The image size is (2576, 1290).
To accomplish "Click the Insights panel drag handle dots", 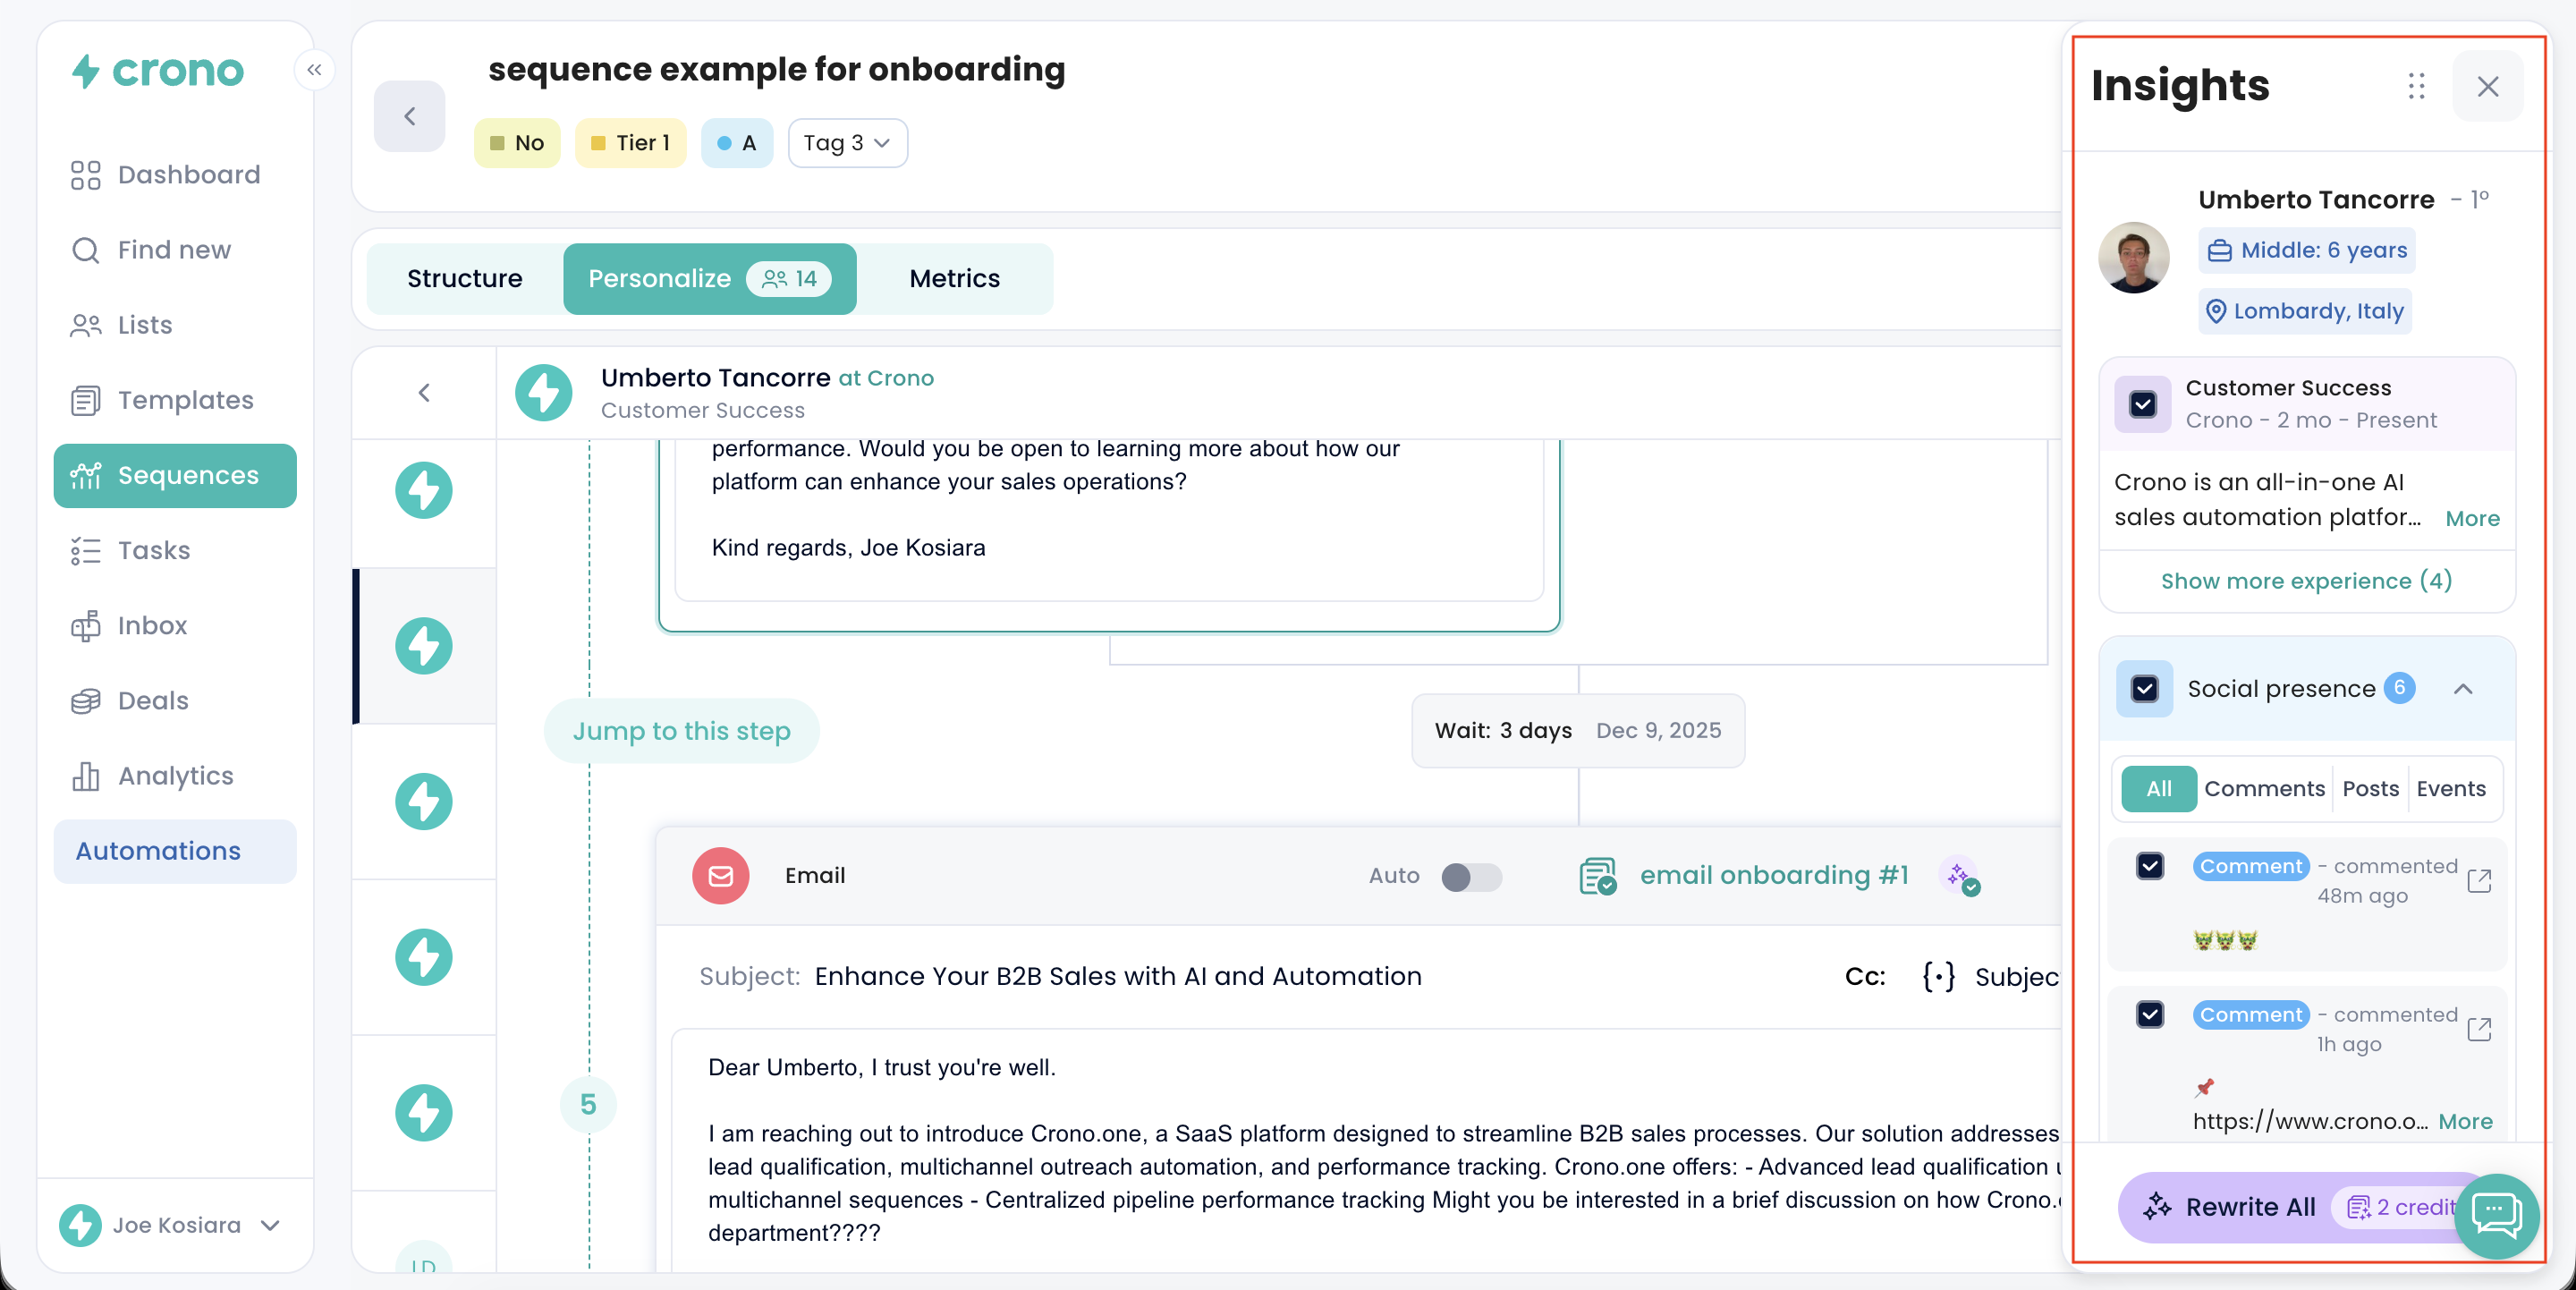I will (2416, 86).
